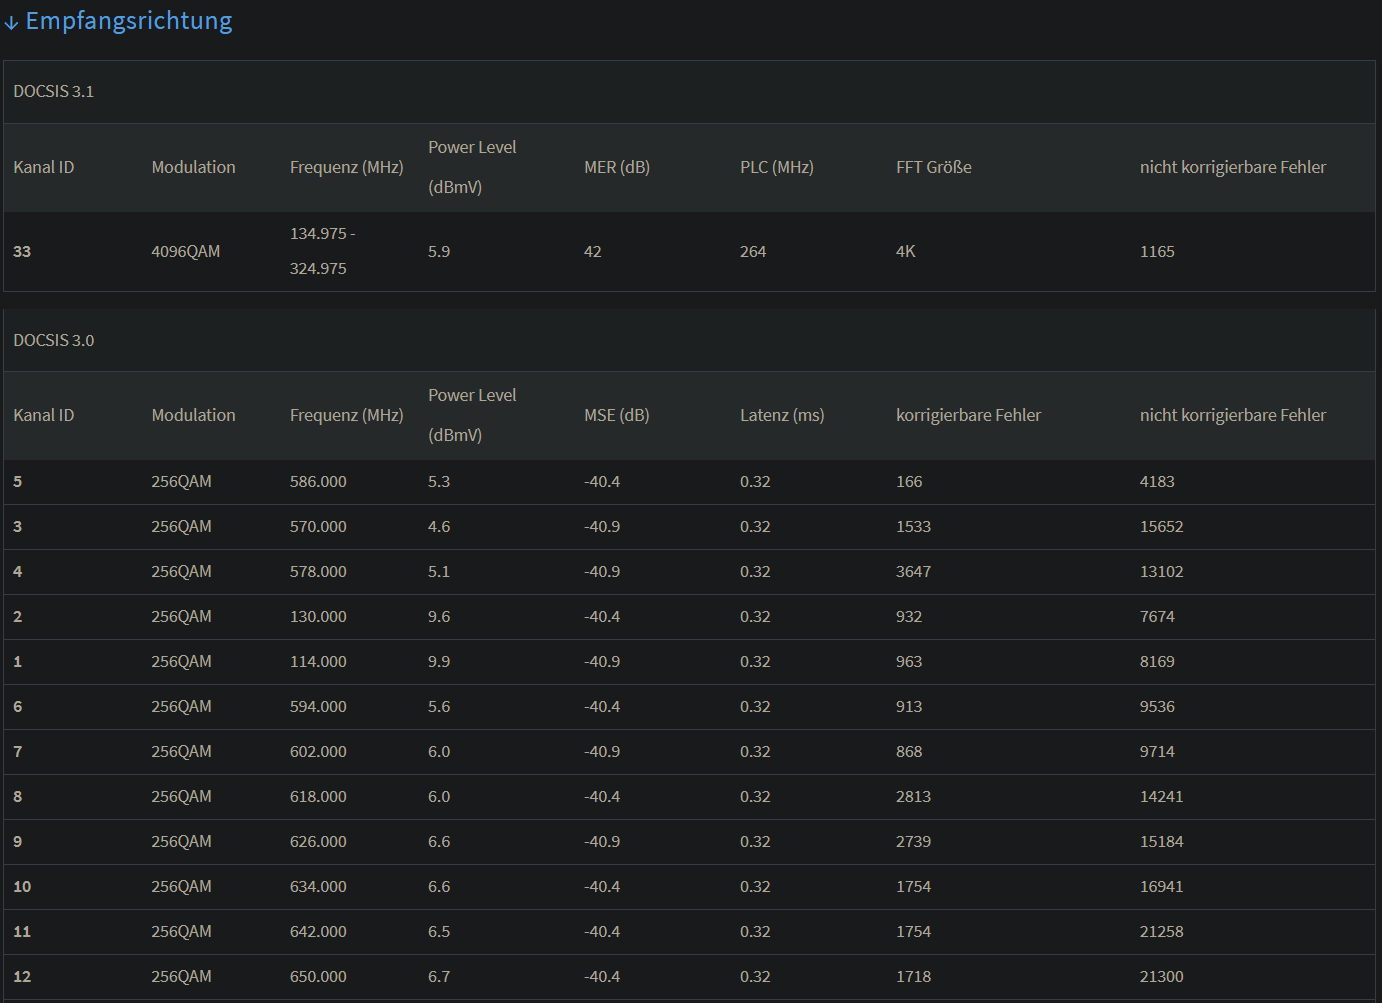Click power level value 6.7
This screenshot has width=1382, height=1003.
point(439,976)
